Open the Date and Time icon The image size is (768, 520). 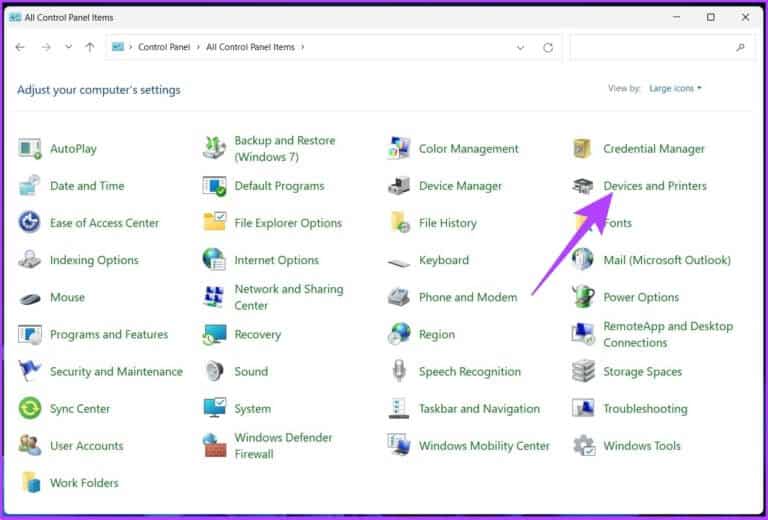tap(30, 186)
